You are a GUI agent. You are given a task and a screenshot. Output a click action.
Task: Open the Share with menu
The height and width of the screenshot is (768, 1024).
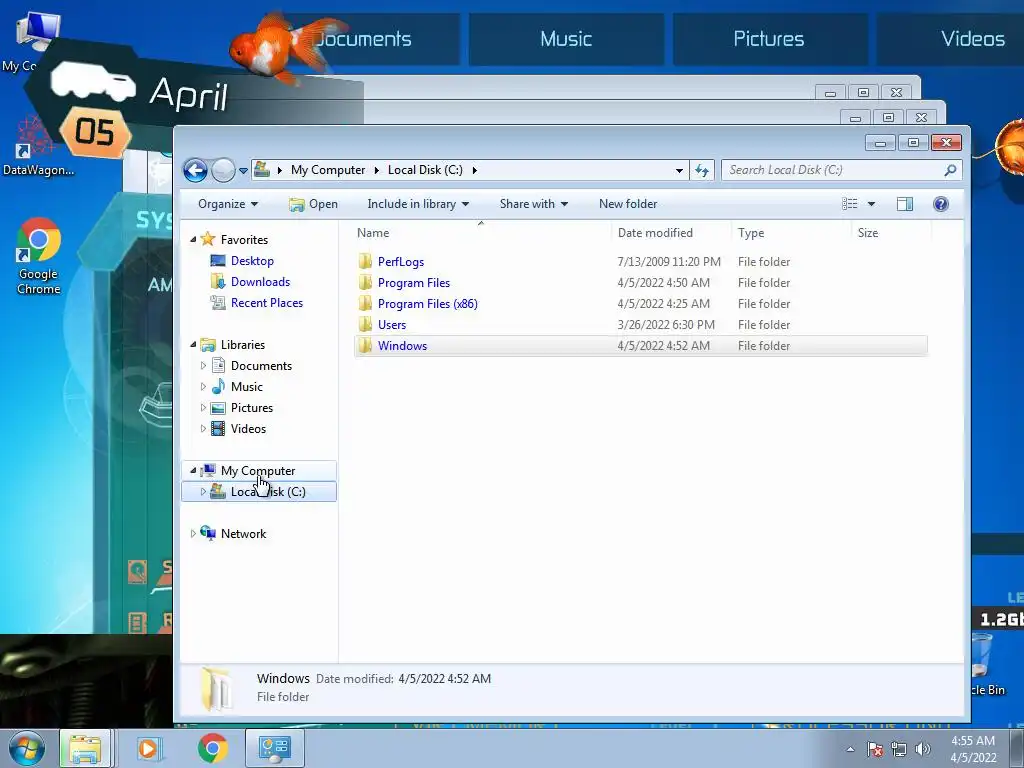[534, 204]
